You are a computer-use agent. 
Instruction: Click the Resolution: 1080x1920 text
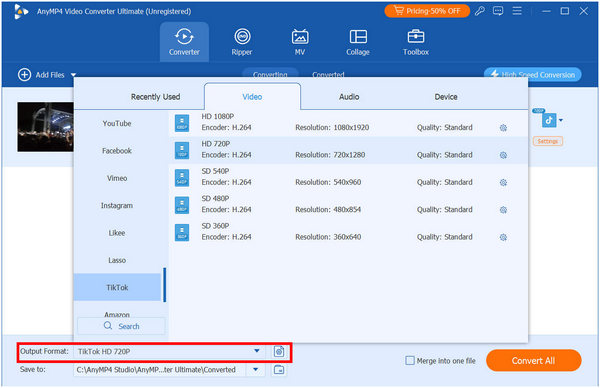tap(332, 127)
